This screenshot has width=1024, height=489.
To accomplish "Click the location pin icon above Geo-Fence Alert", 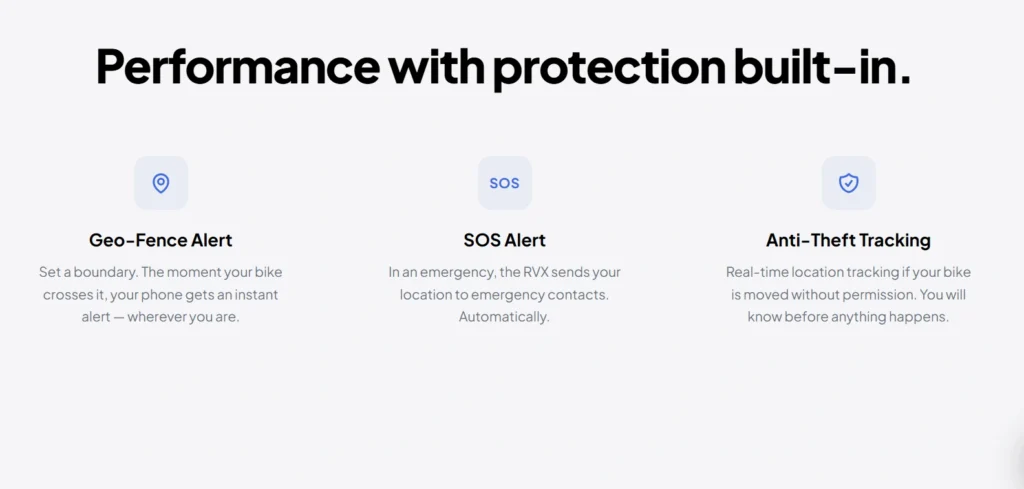I will point(161,183).
